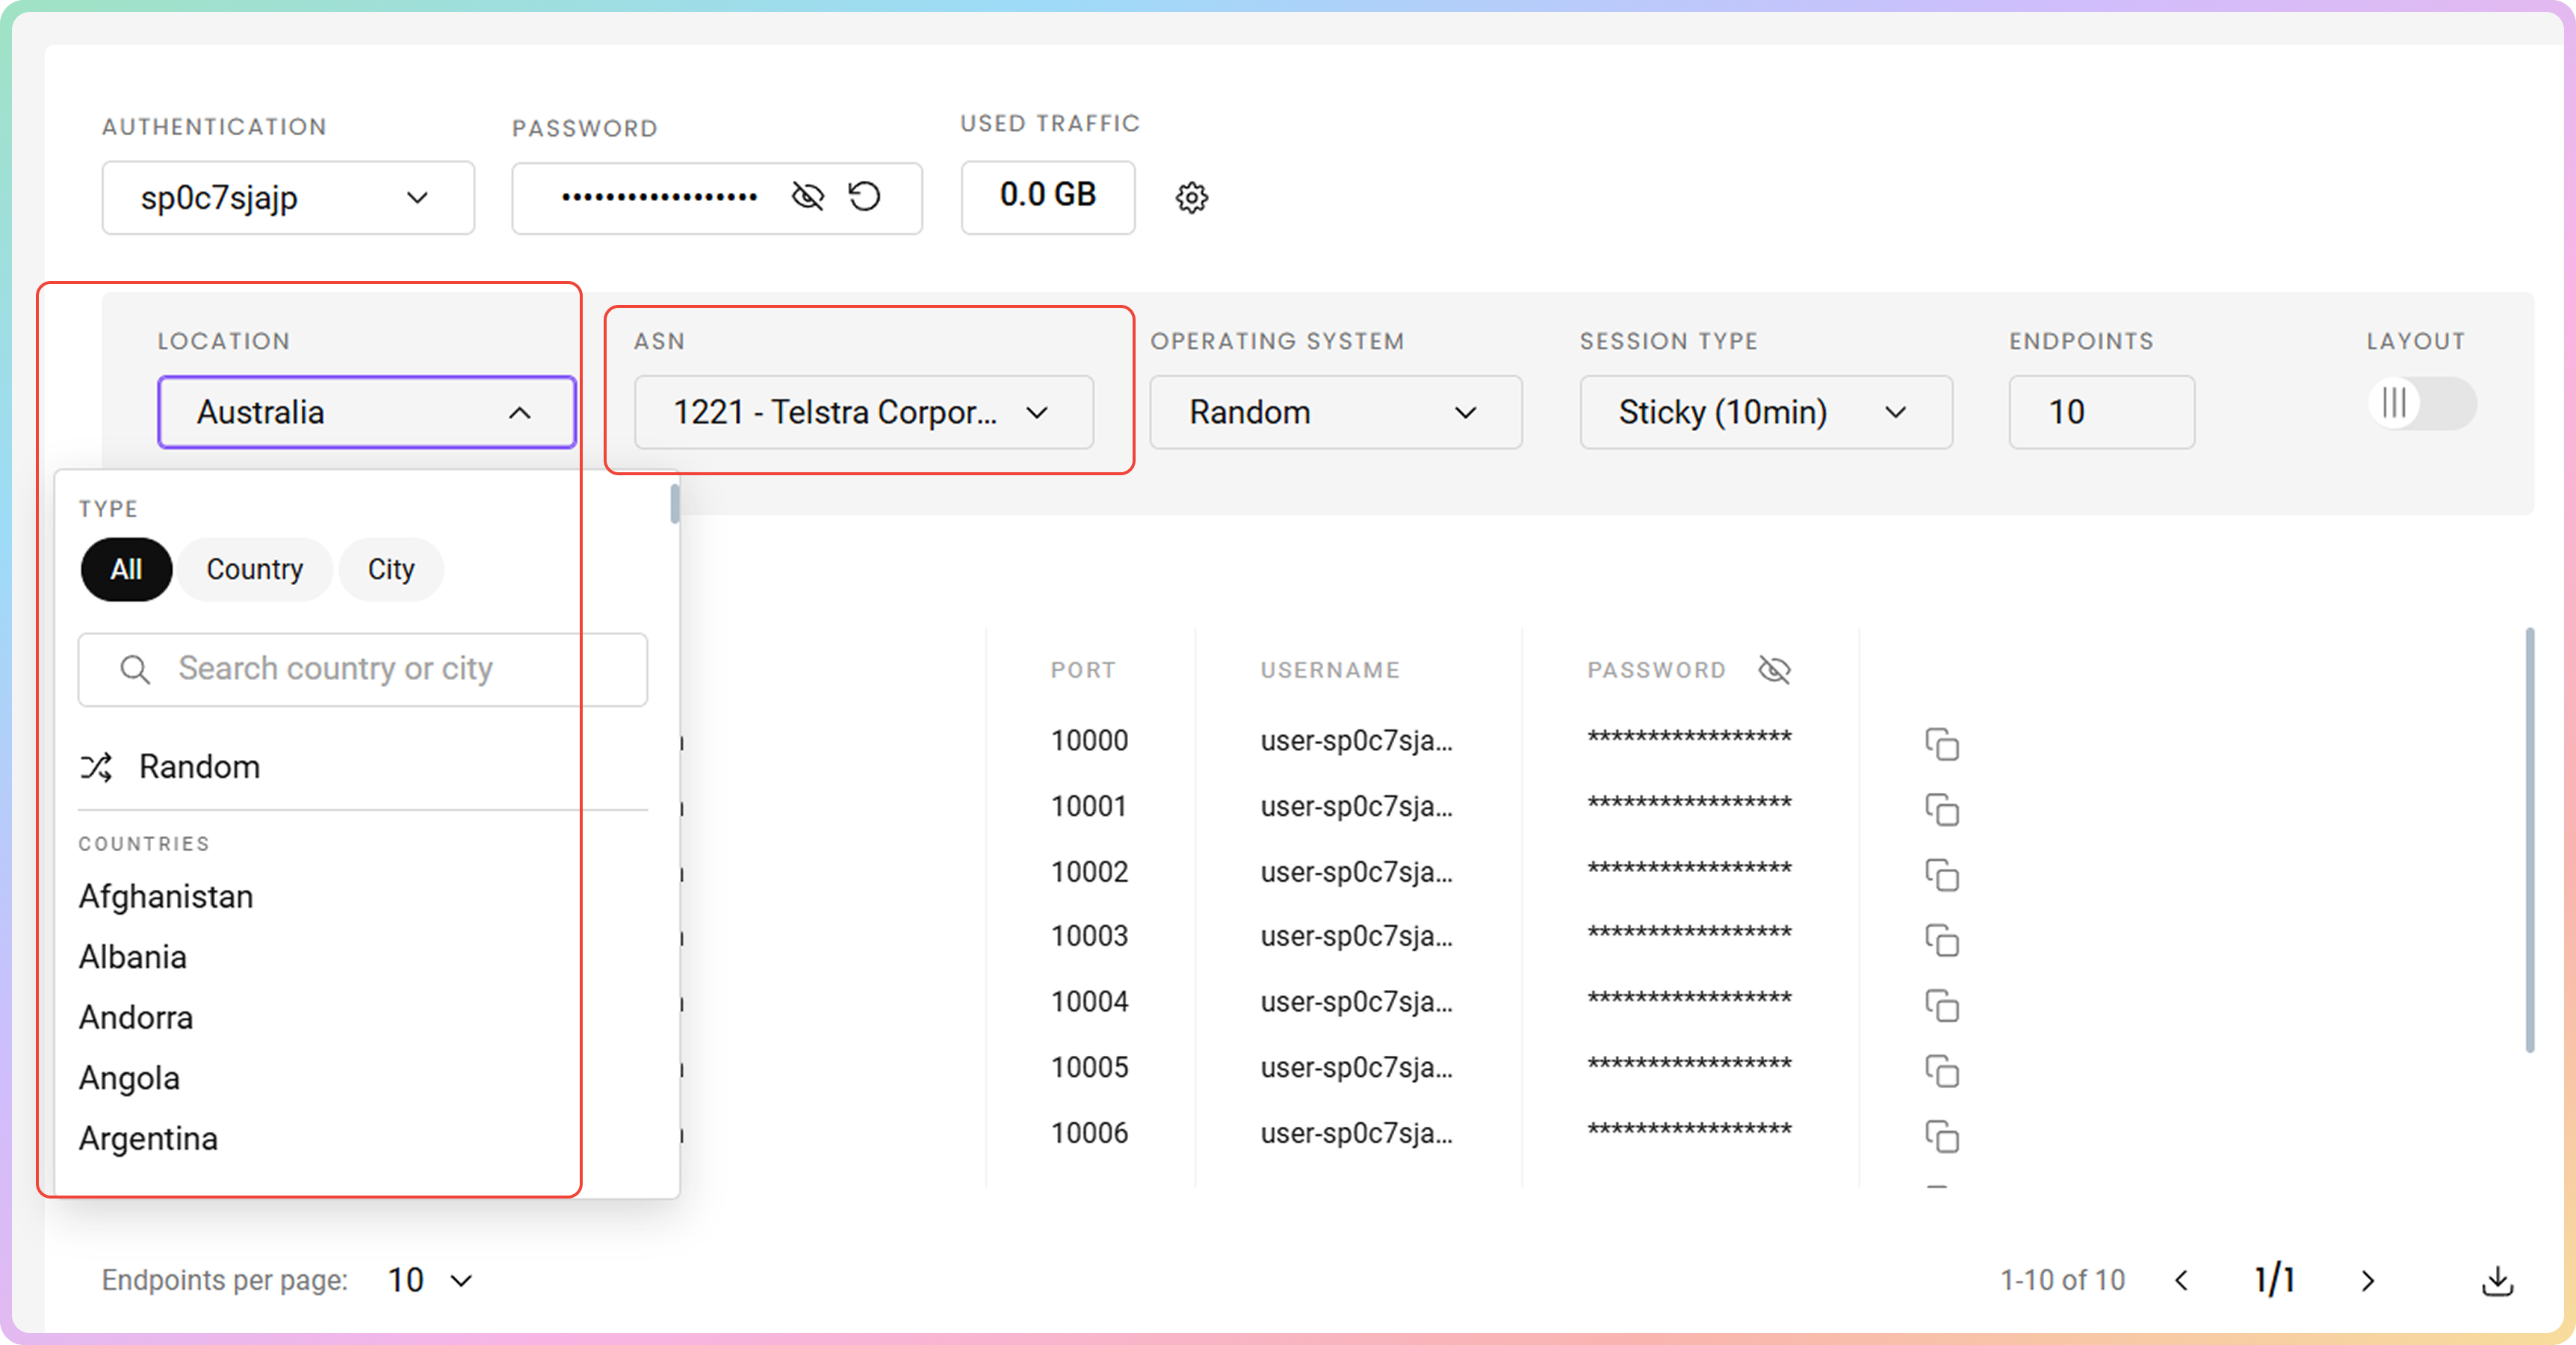Toggle table password column visibility

1774,669
